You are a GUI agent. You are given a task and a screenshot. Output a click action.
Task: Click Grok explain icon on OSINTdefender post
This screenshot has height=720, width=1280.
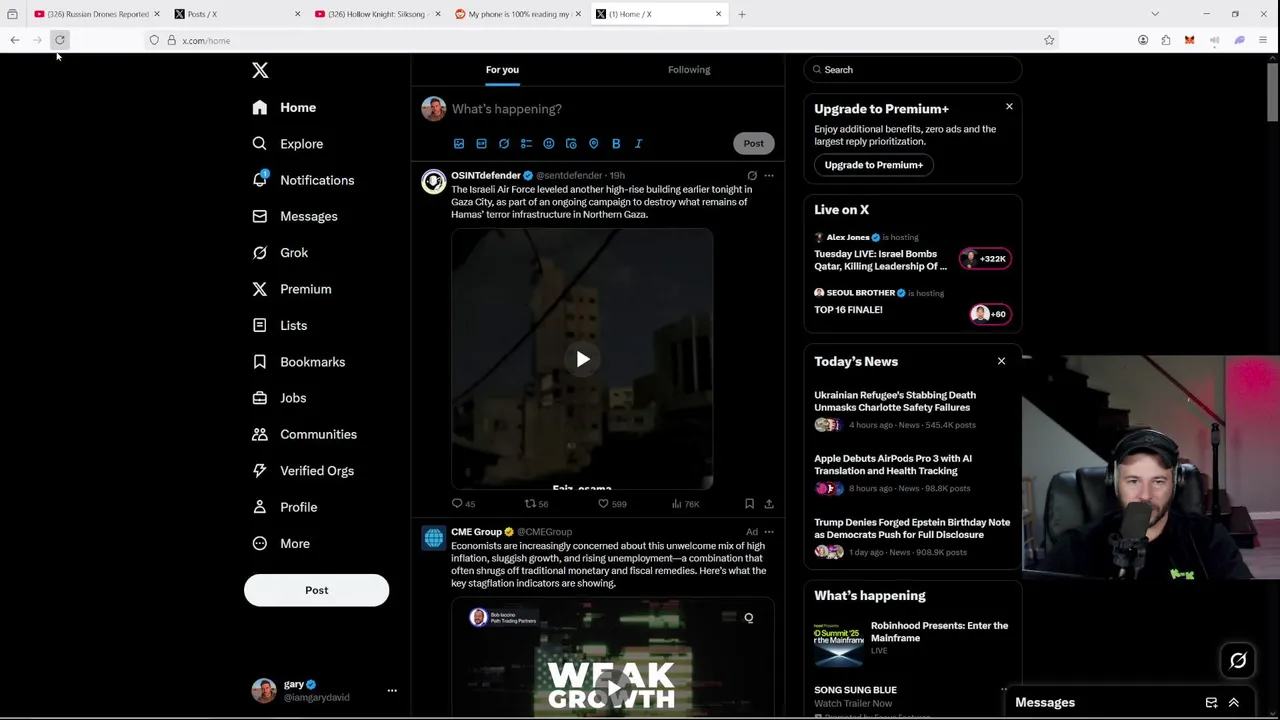tap(752, 176)
